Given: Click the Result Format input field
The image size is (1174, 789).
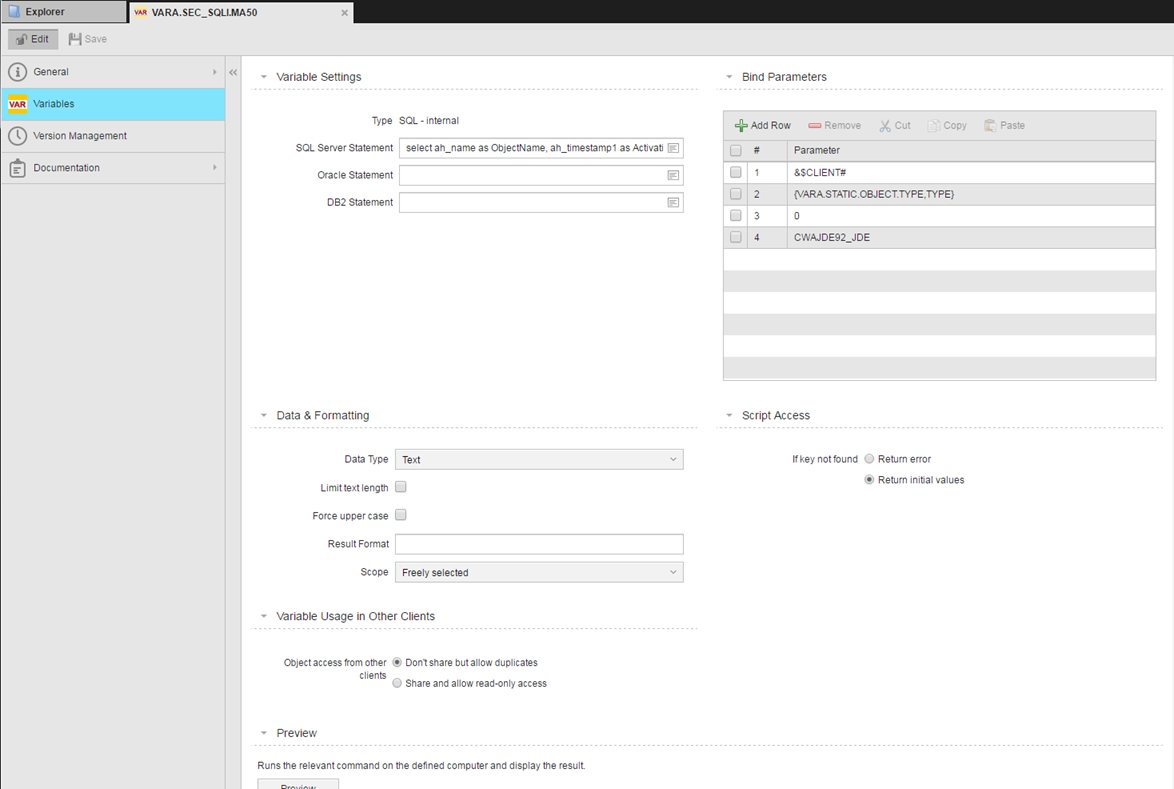Looking at the screenshot, I should tap(539, 544).
